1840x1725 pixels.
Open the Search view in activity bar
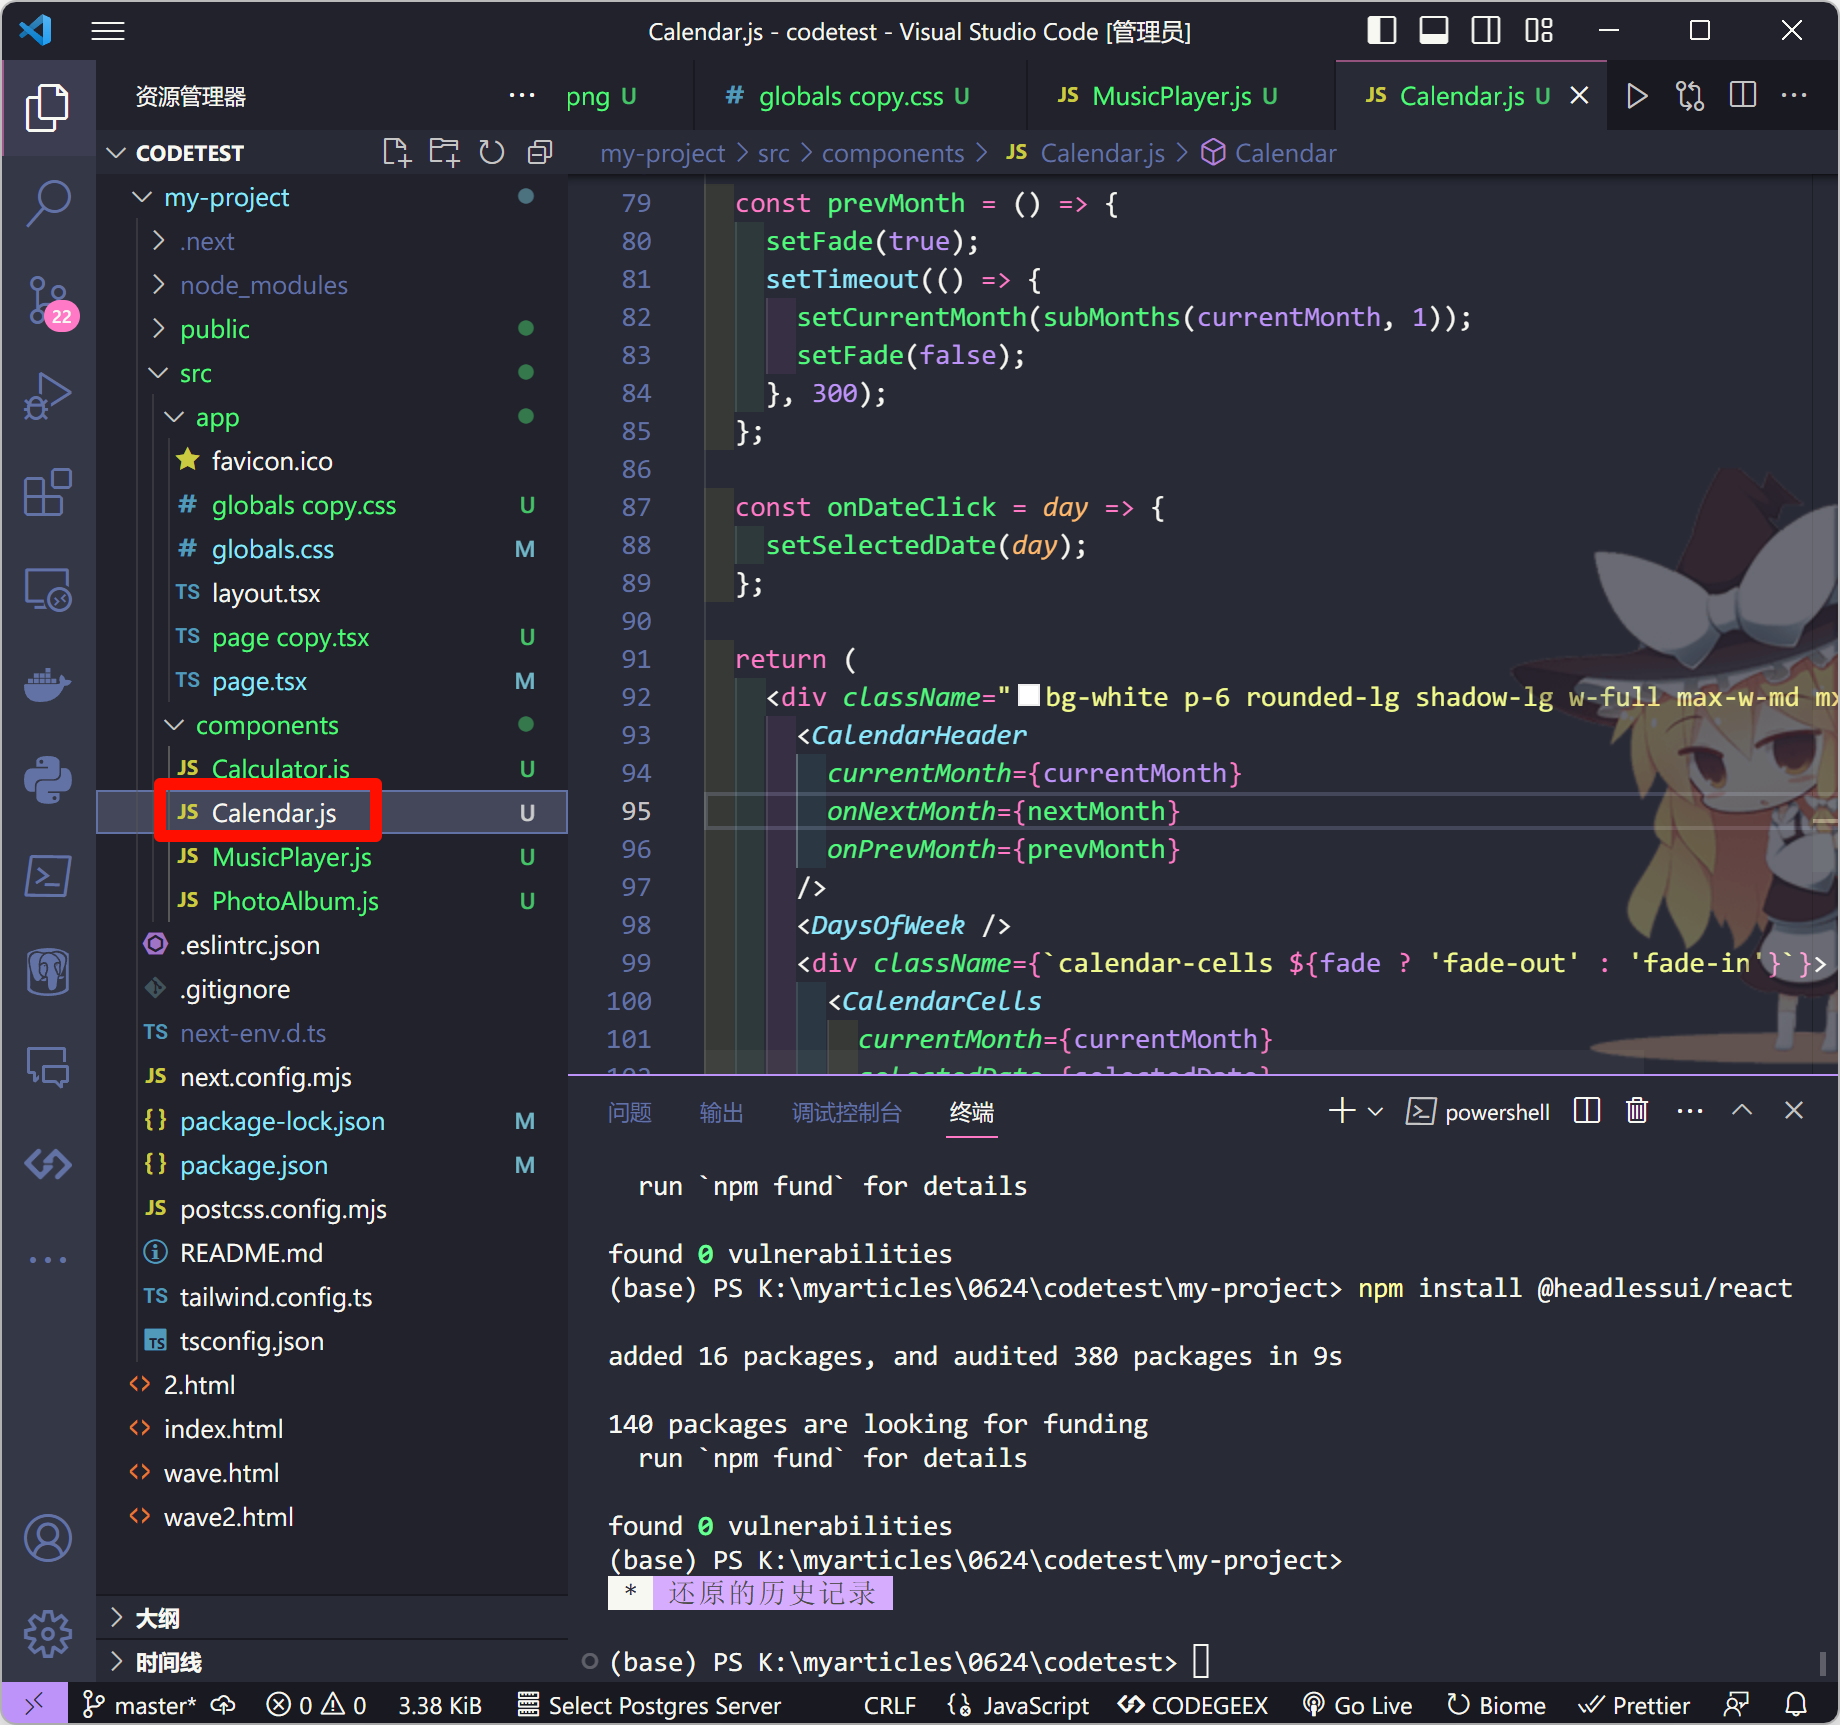pyautogui.click(x=47, y=204)
